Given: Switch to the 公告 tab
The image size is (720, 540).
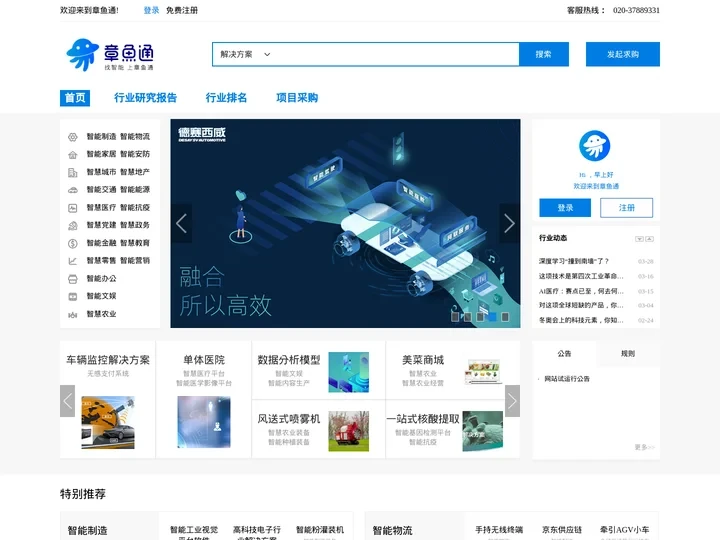Looking at the screenshot, I should click(x=564, y=354).
